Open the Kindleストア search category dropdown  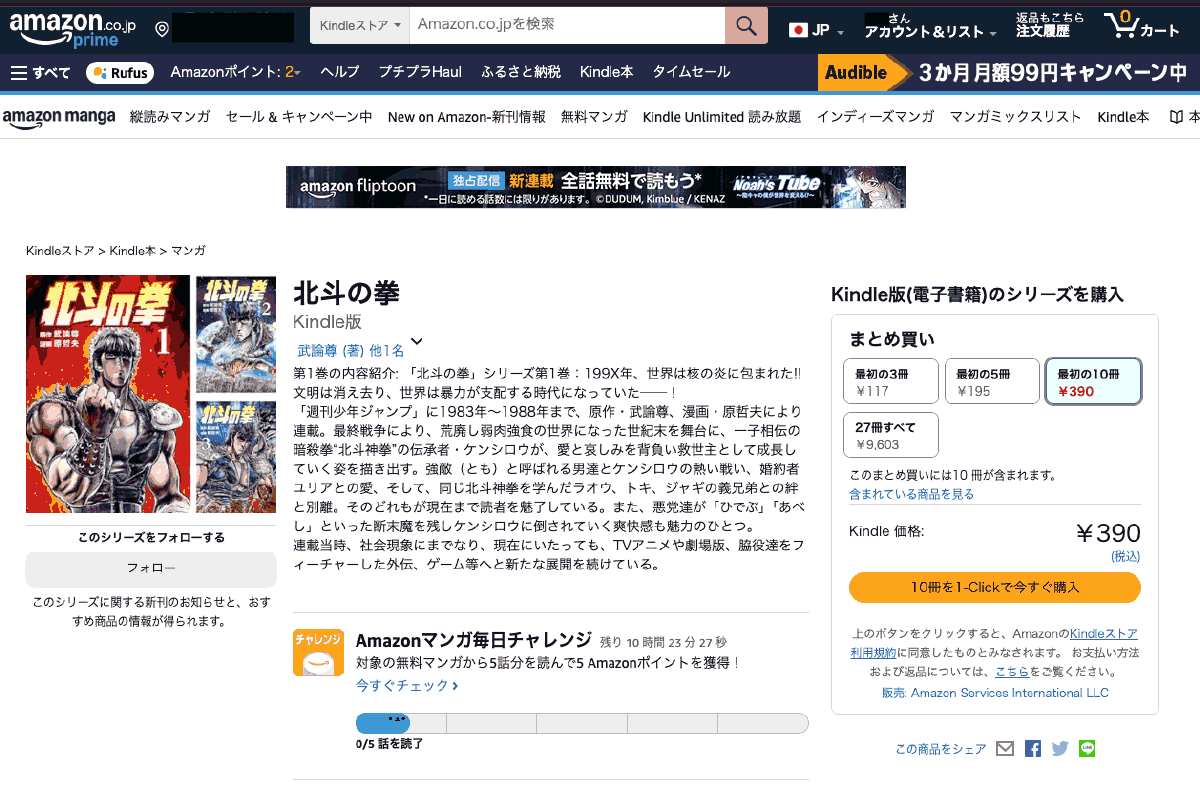tap(359, 26)
